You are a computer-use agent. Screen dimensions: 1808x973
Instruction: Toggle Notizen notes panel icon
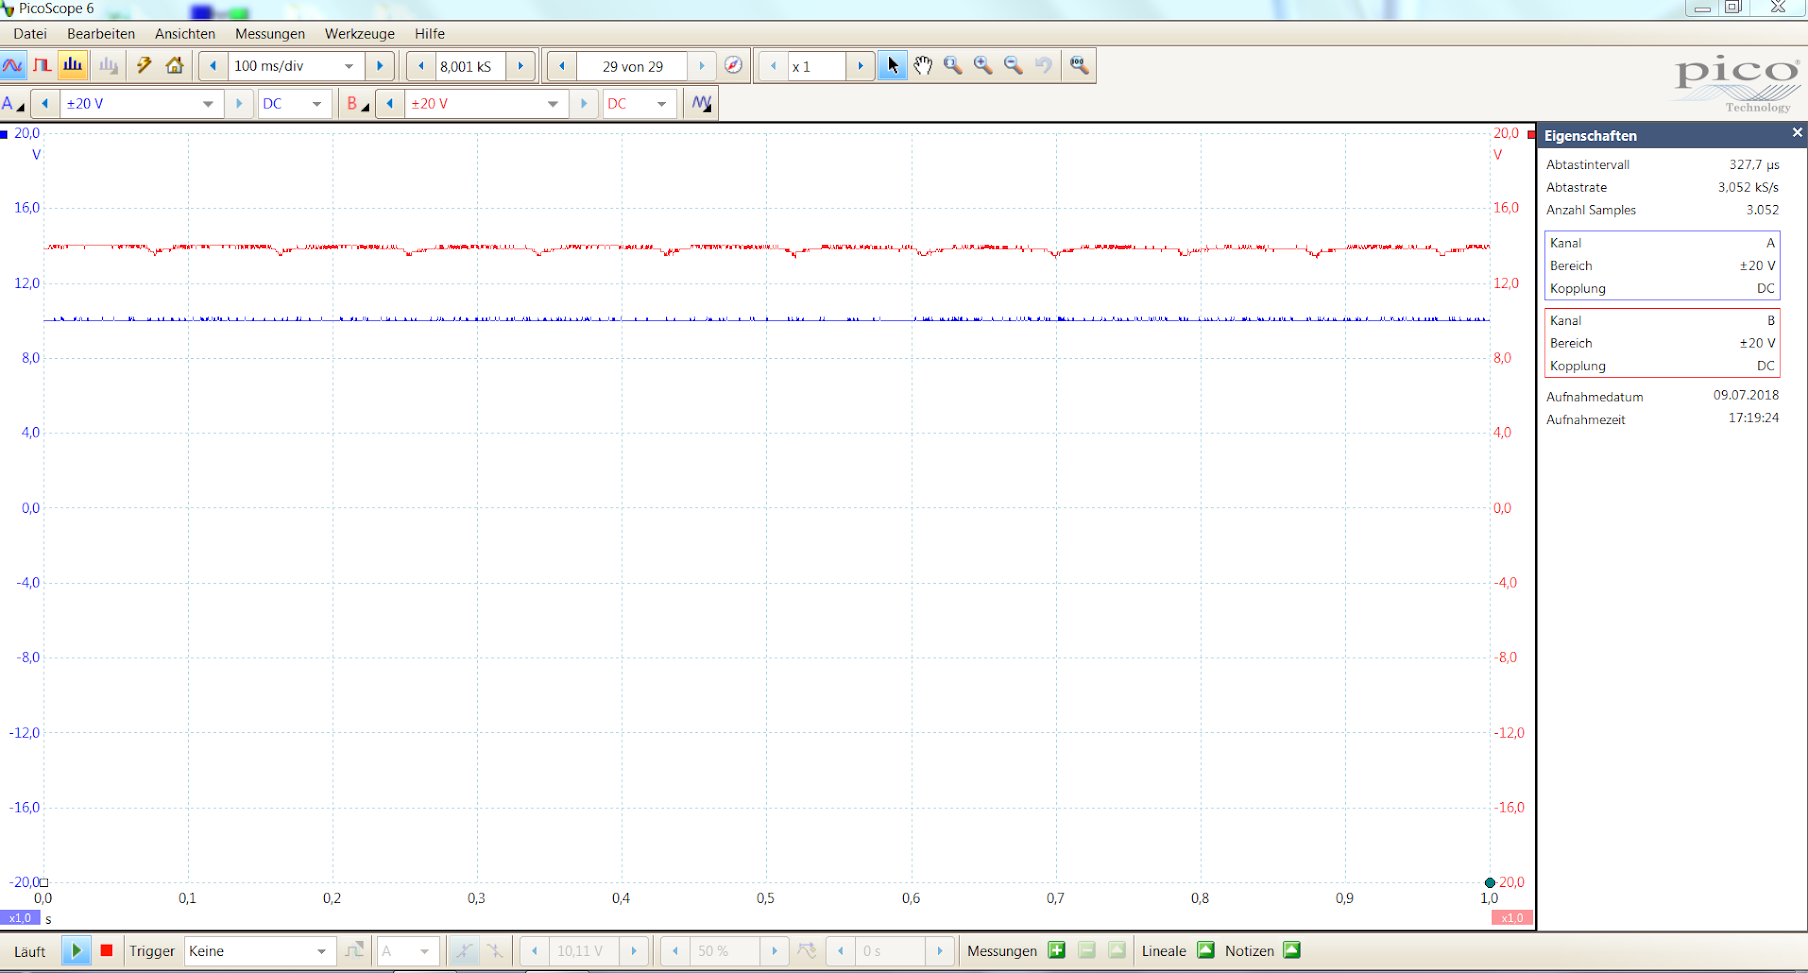point(1292,951)
